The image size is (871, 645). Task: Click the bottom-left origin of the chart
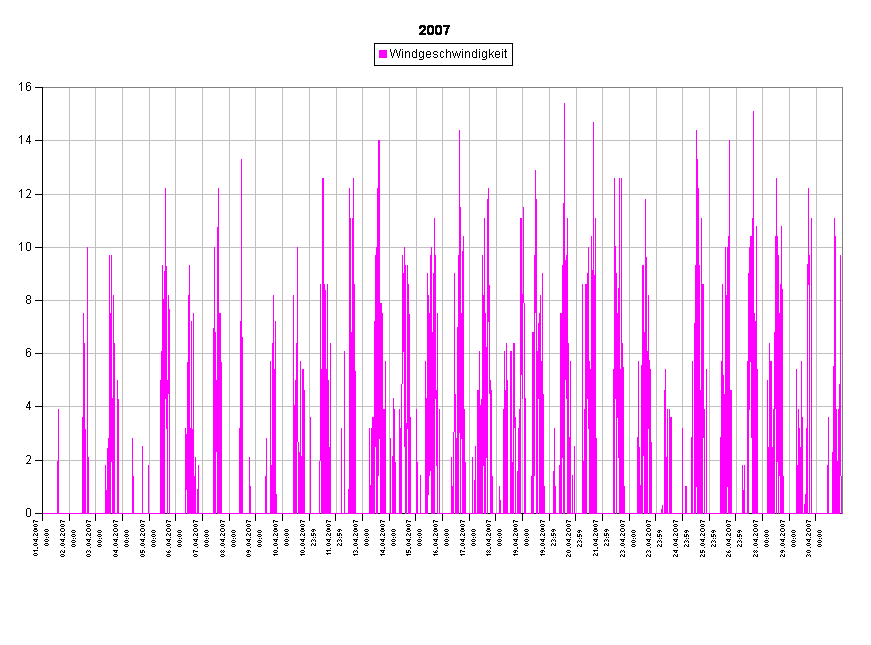43,513
